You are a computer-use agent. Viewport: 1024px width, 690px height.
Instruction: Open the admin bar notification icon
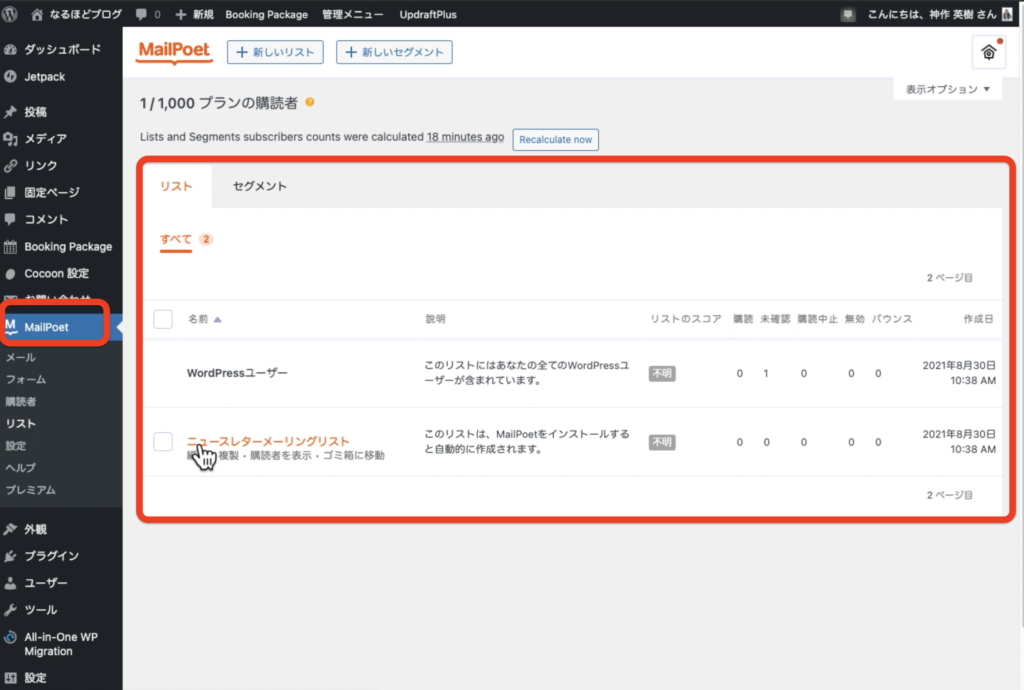848,14
